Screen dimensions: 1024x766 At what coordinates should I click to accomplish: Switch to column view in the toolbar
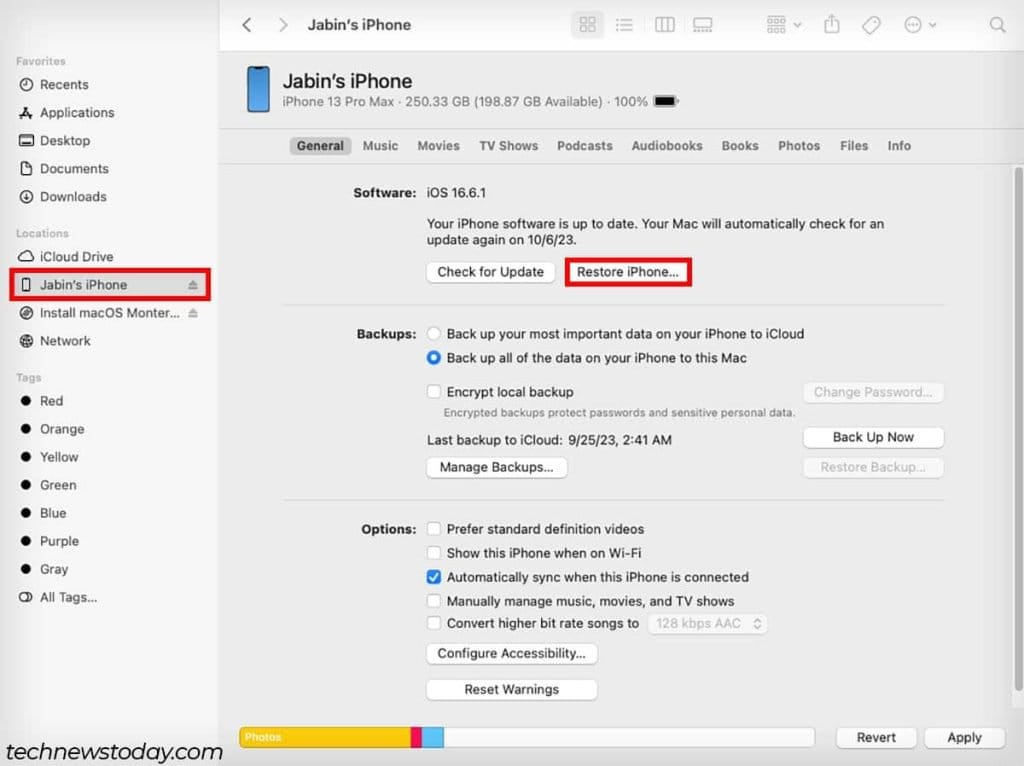tap(664, 24)
